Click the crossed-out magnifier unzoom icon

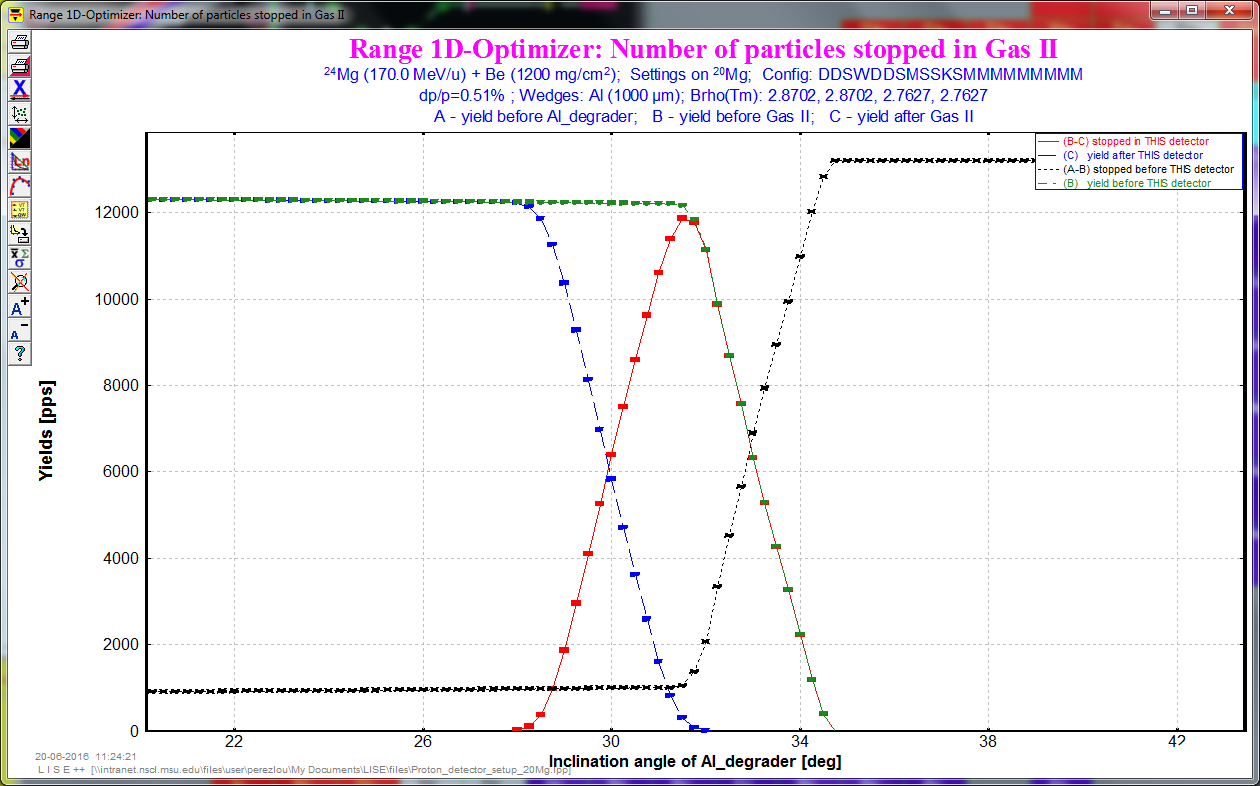pyautogui.click(x=19, y=281)
